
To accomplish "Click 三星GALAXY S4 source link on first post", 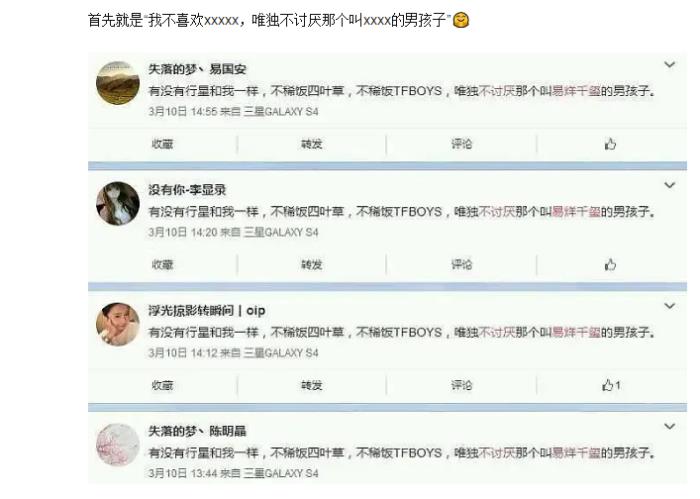I will 281,112.
